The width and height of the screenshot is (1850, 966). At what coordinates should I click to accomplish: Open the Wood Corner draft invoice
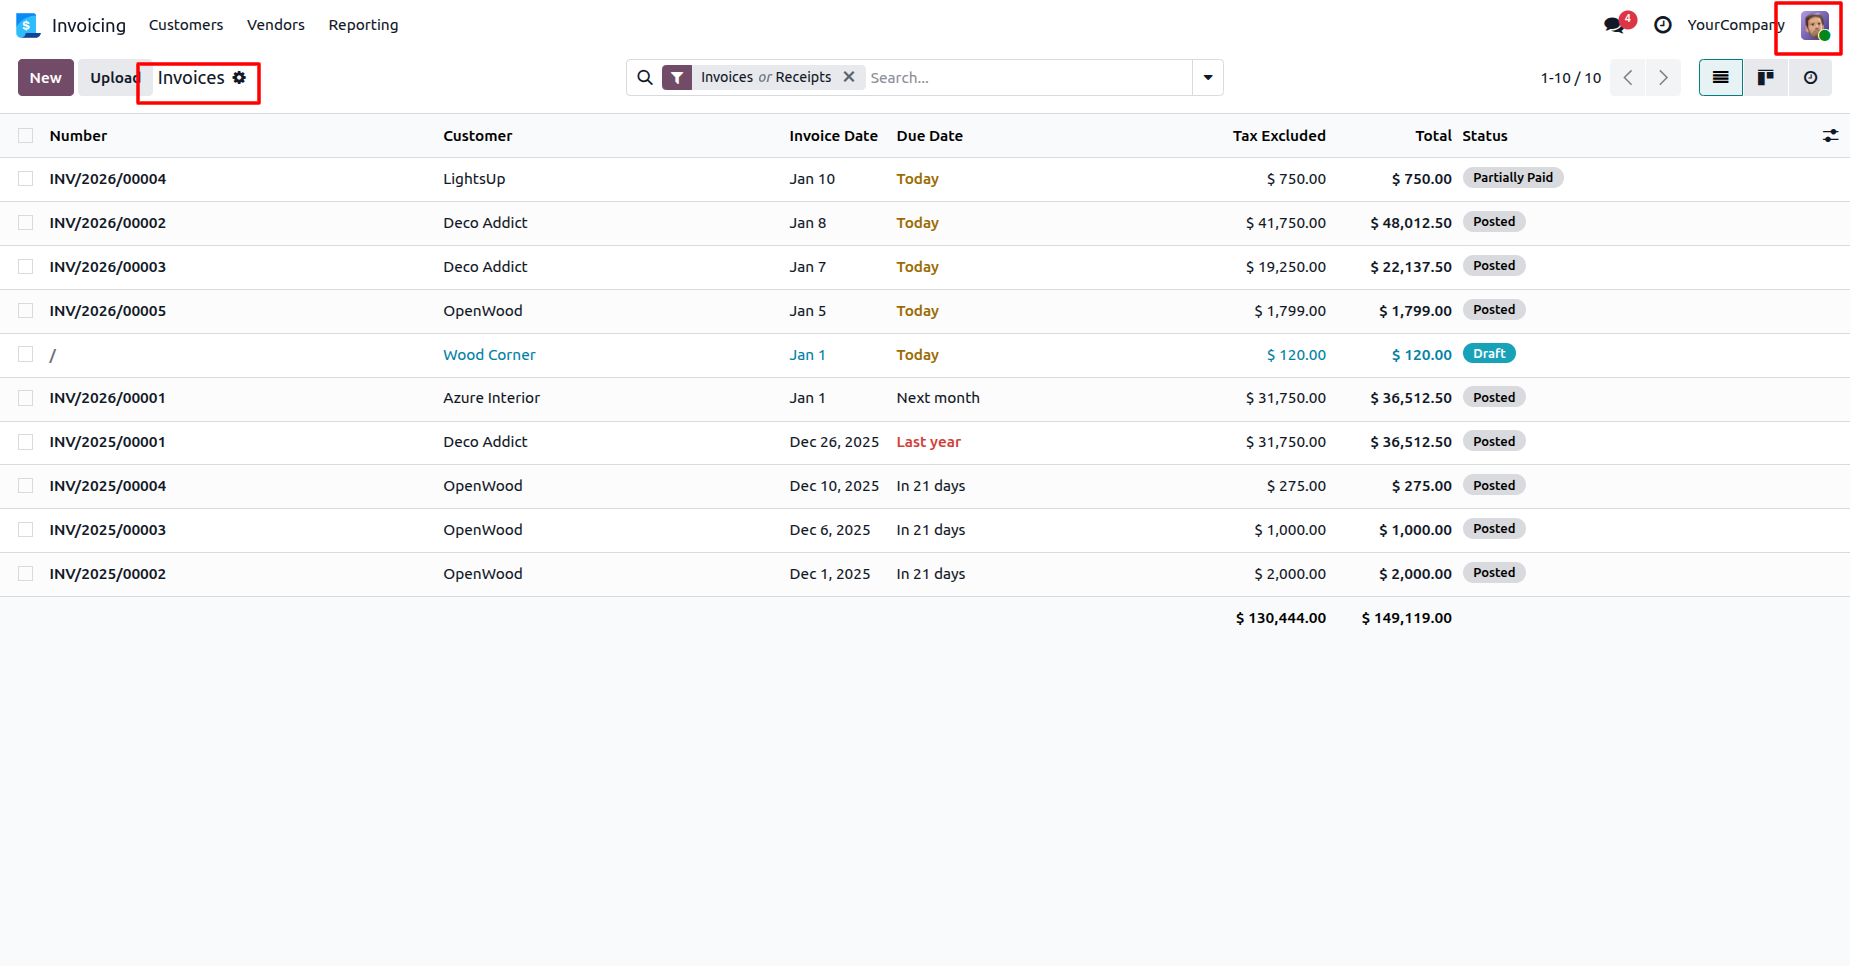(x=489, y=355)
